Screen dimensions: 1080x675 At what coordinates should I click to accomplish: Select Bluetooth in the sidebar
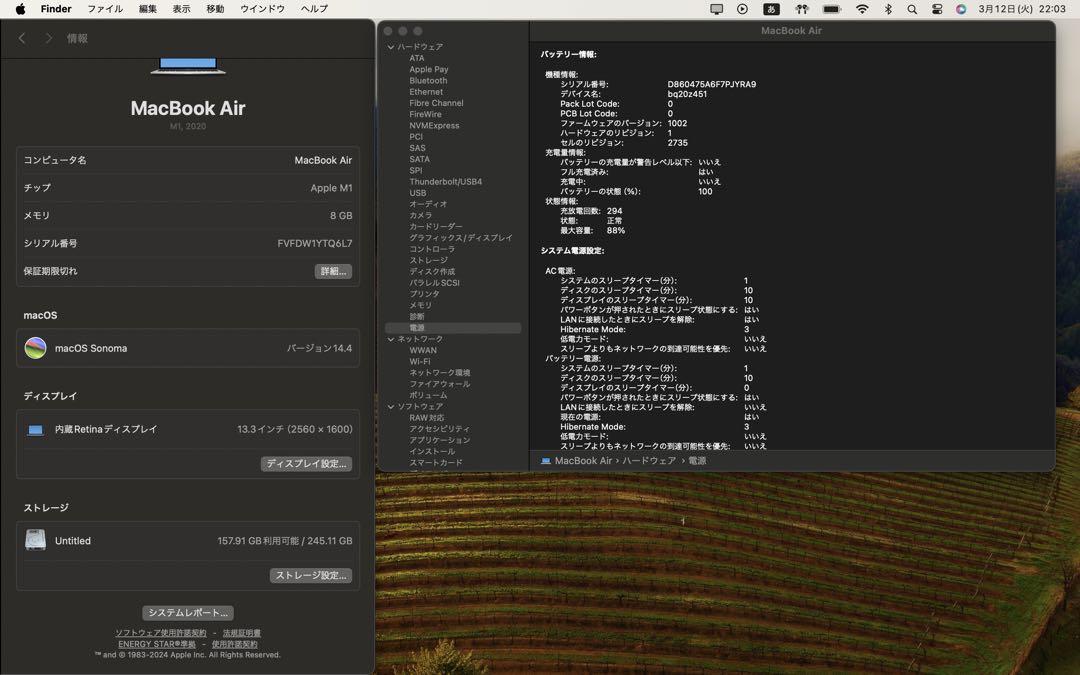[428, 81]
